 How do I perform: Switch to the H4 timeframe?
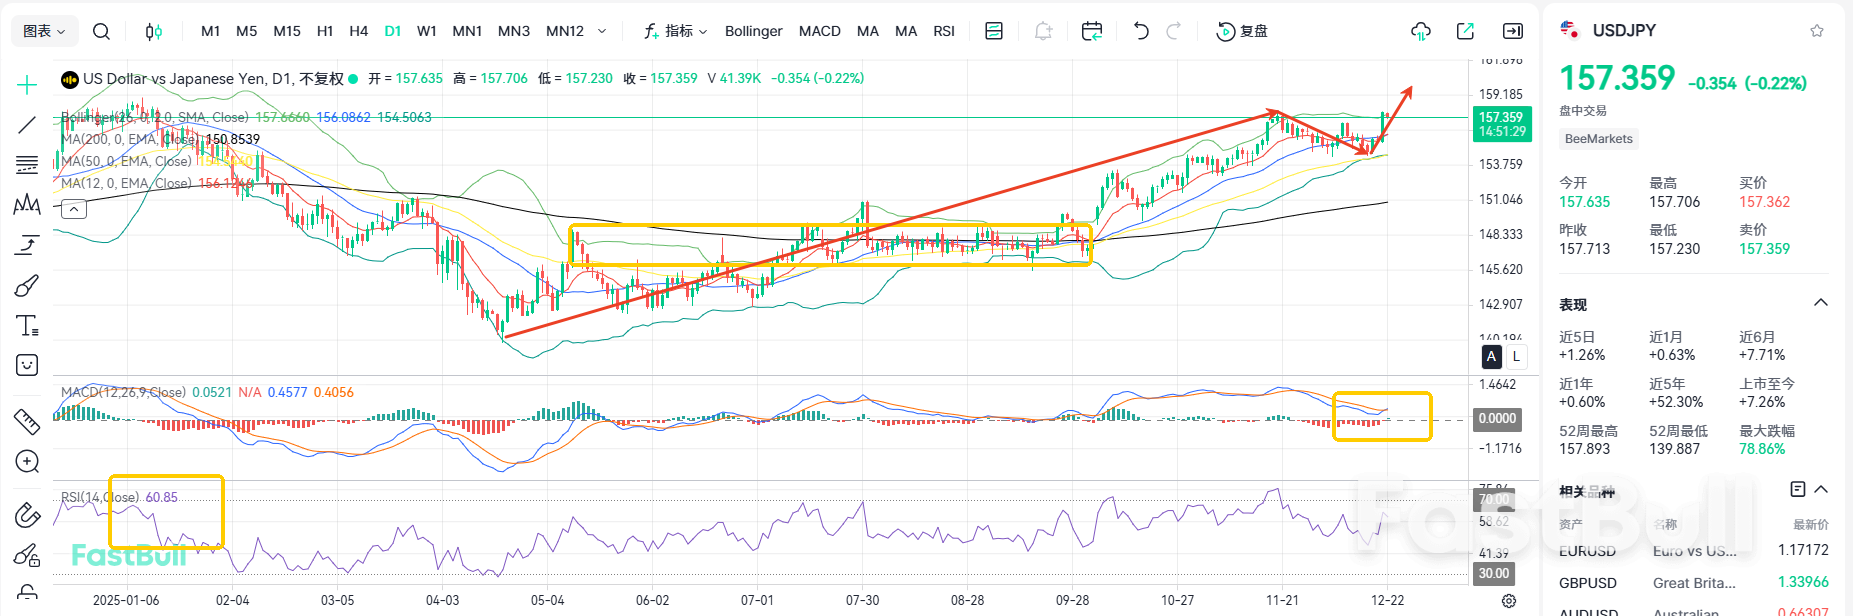tap(358, 31)
